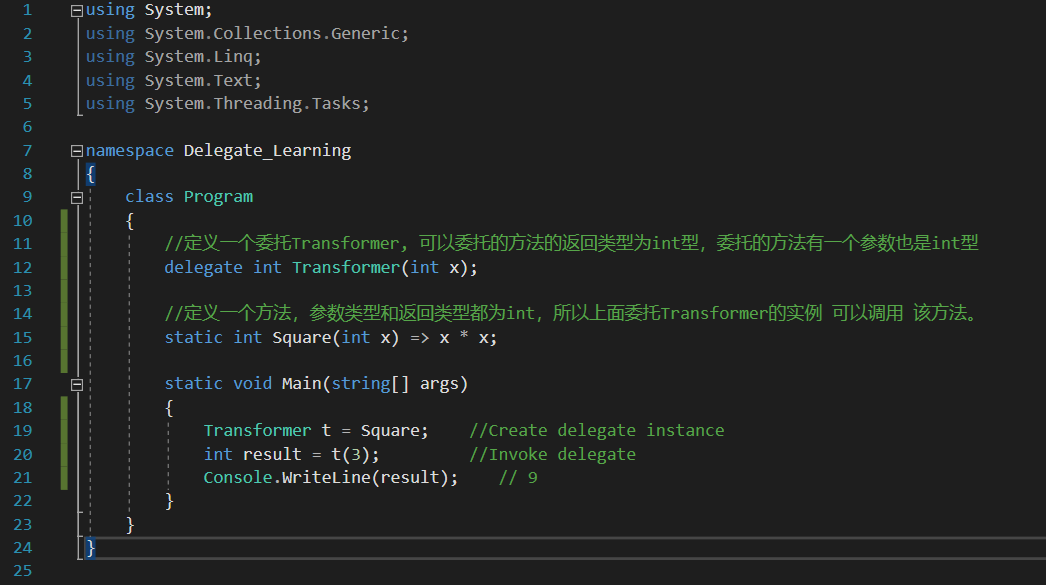Click 'Square;' assignment value on line 19
The image size is (1046, 585).
pos(395,431)
